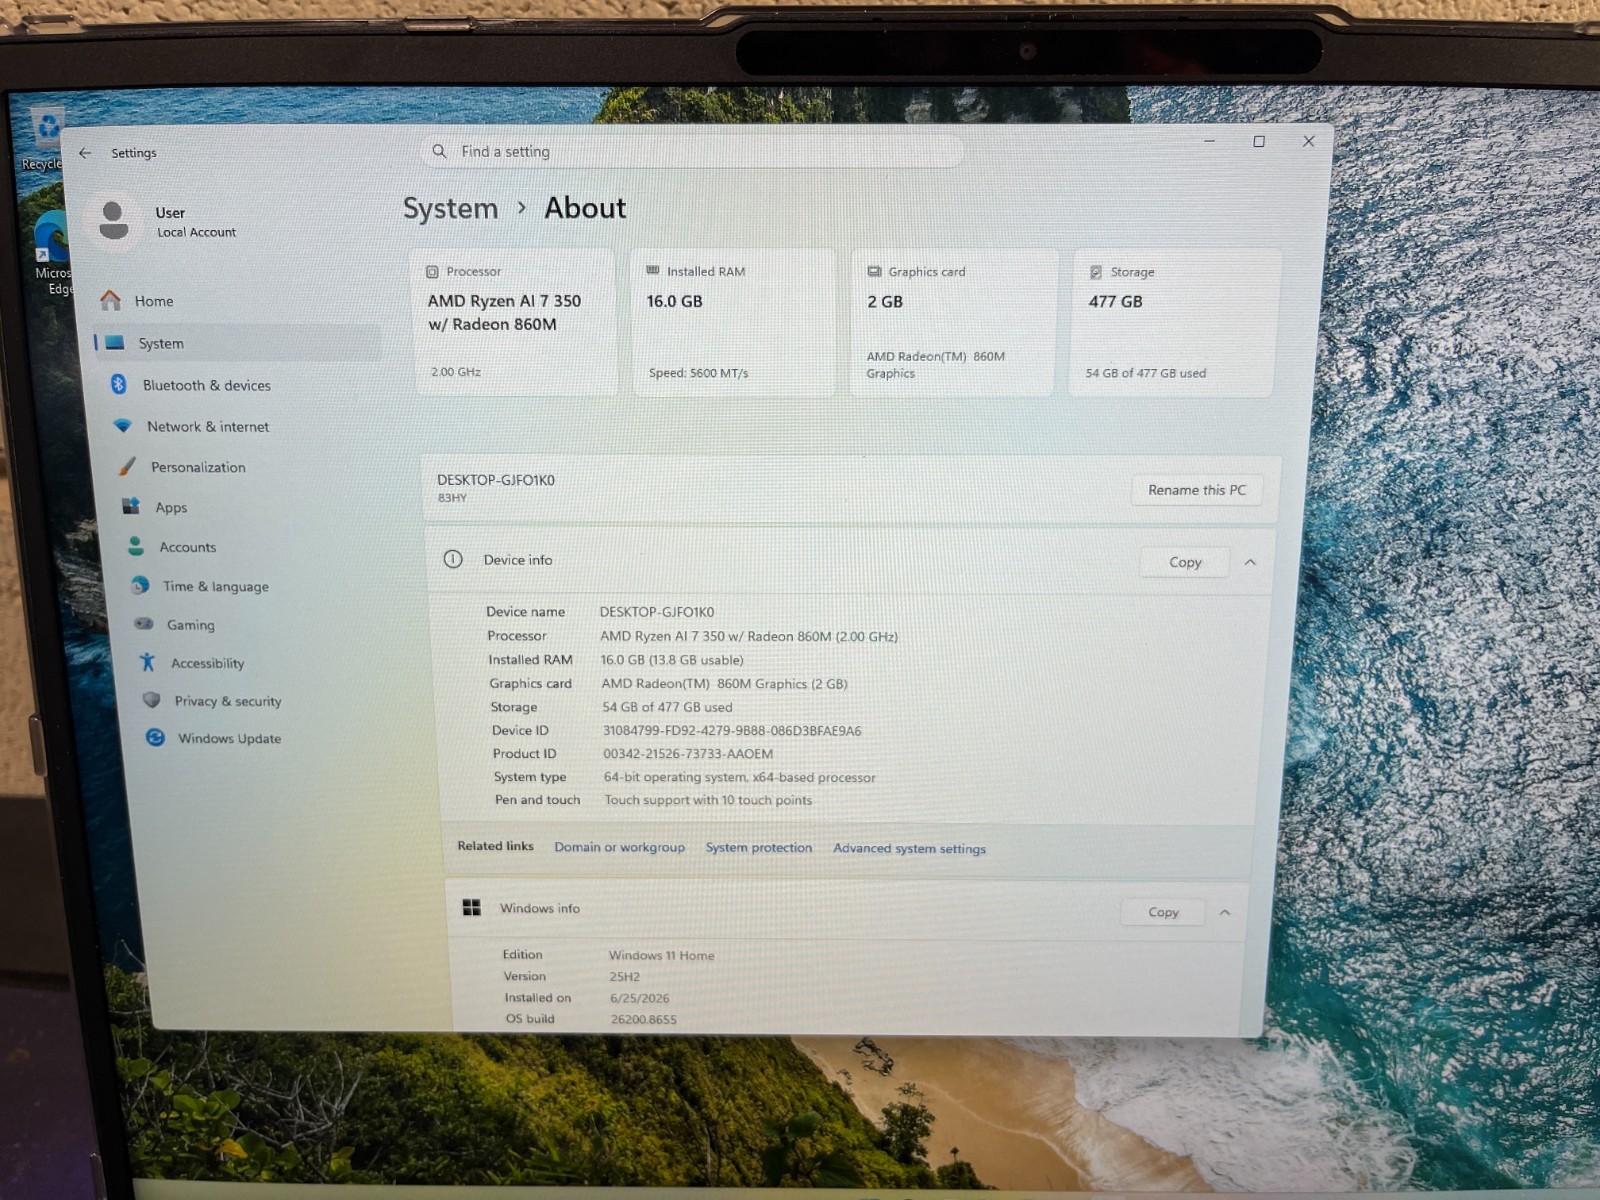Collapse the Device info section chevron
The image size is (1600, 1200).
1250,562
